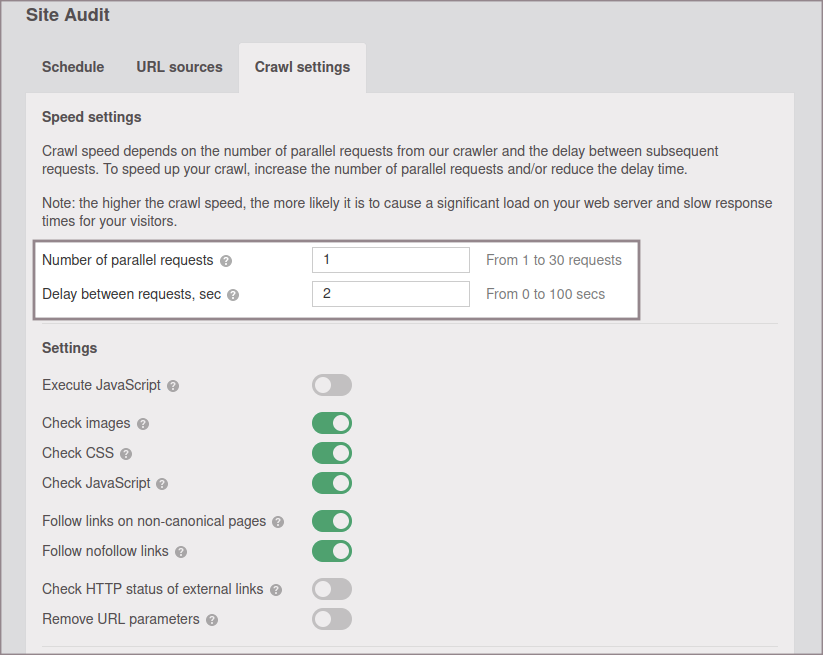This screenshot has height=655, width=823.
Task: Click the Execute JavaScript help icon
Action: tap(173, 386)
